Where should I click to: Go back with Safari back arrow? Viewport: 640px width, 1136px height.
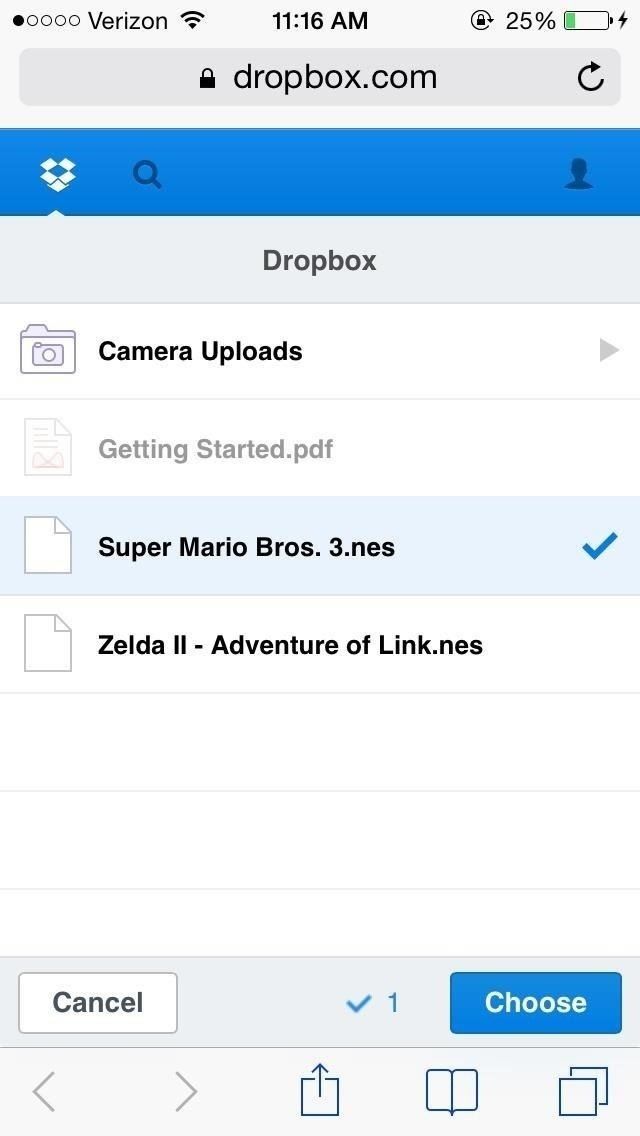(44, 1091)
